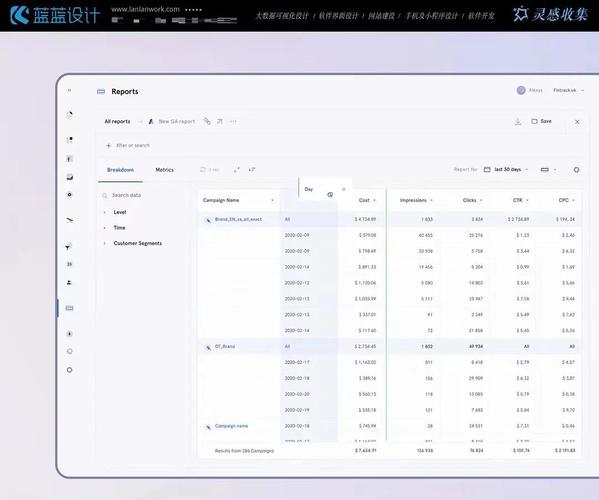Click the Save button
This screenshot has height=500, width=599.
tap(541, 121)
